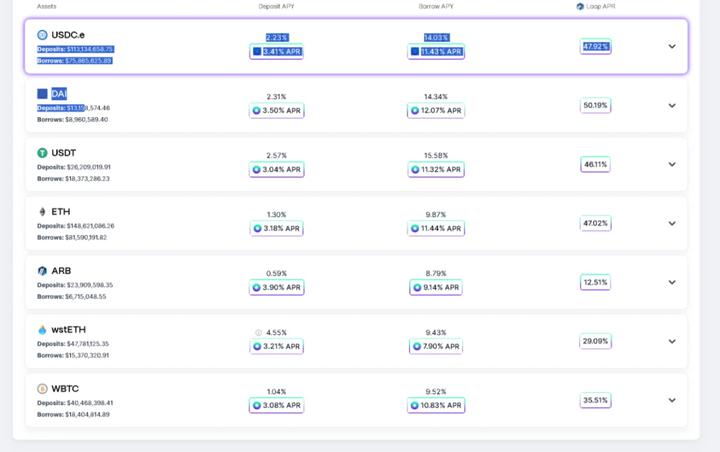The height and width of the screenshot is (452, 720).
Task: Click the Loop APR column header text
Action: click(x=601, y=6)
